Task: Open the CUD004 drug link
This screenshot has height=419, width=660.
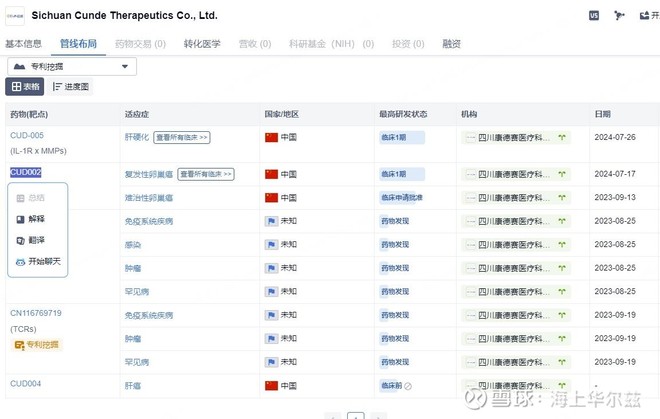Action: [x=26, y=384]
